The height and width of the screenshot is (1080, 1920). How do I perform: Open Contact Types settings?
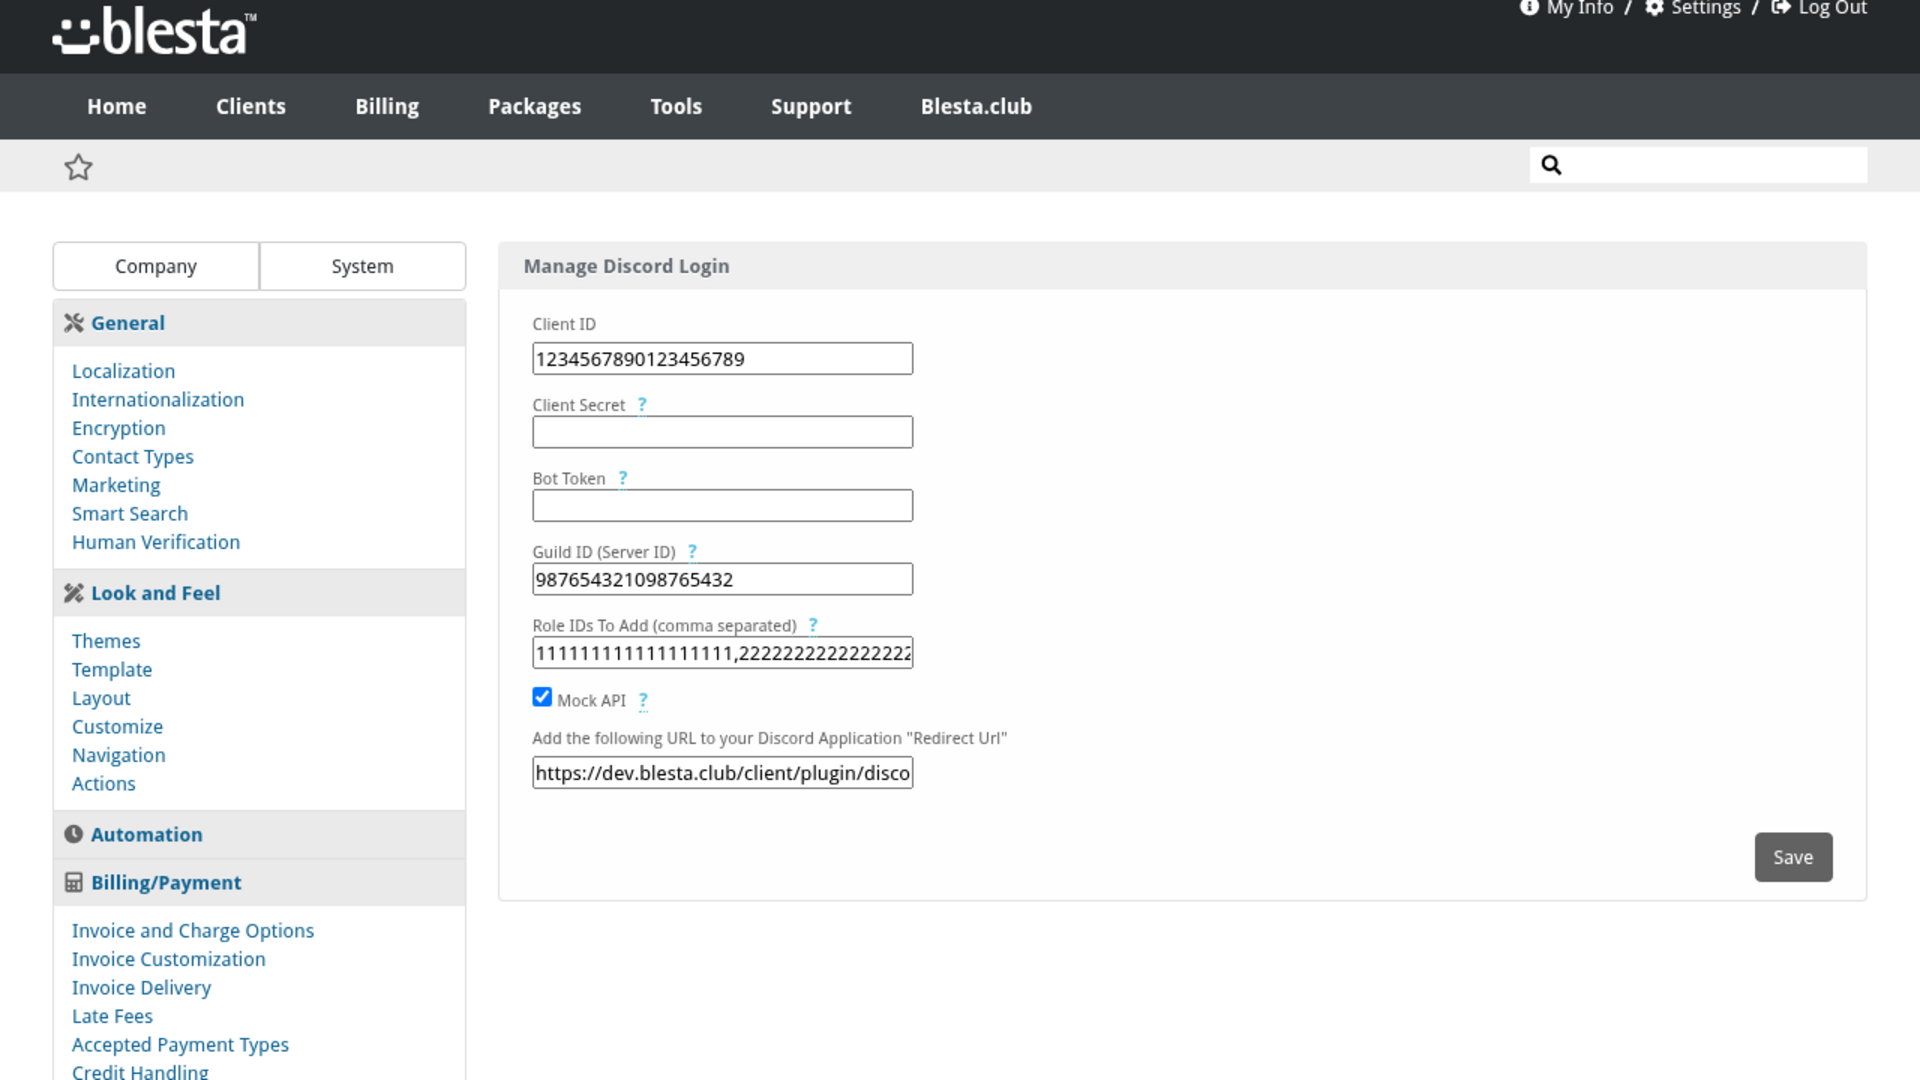[133, 457]
